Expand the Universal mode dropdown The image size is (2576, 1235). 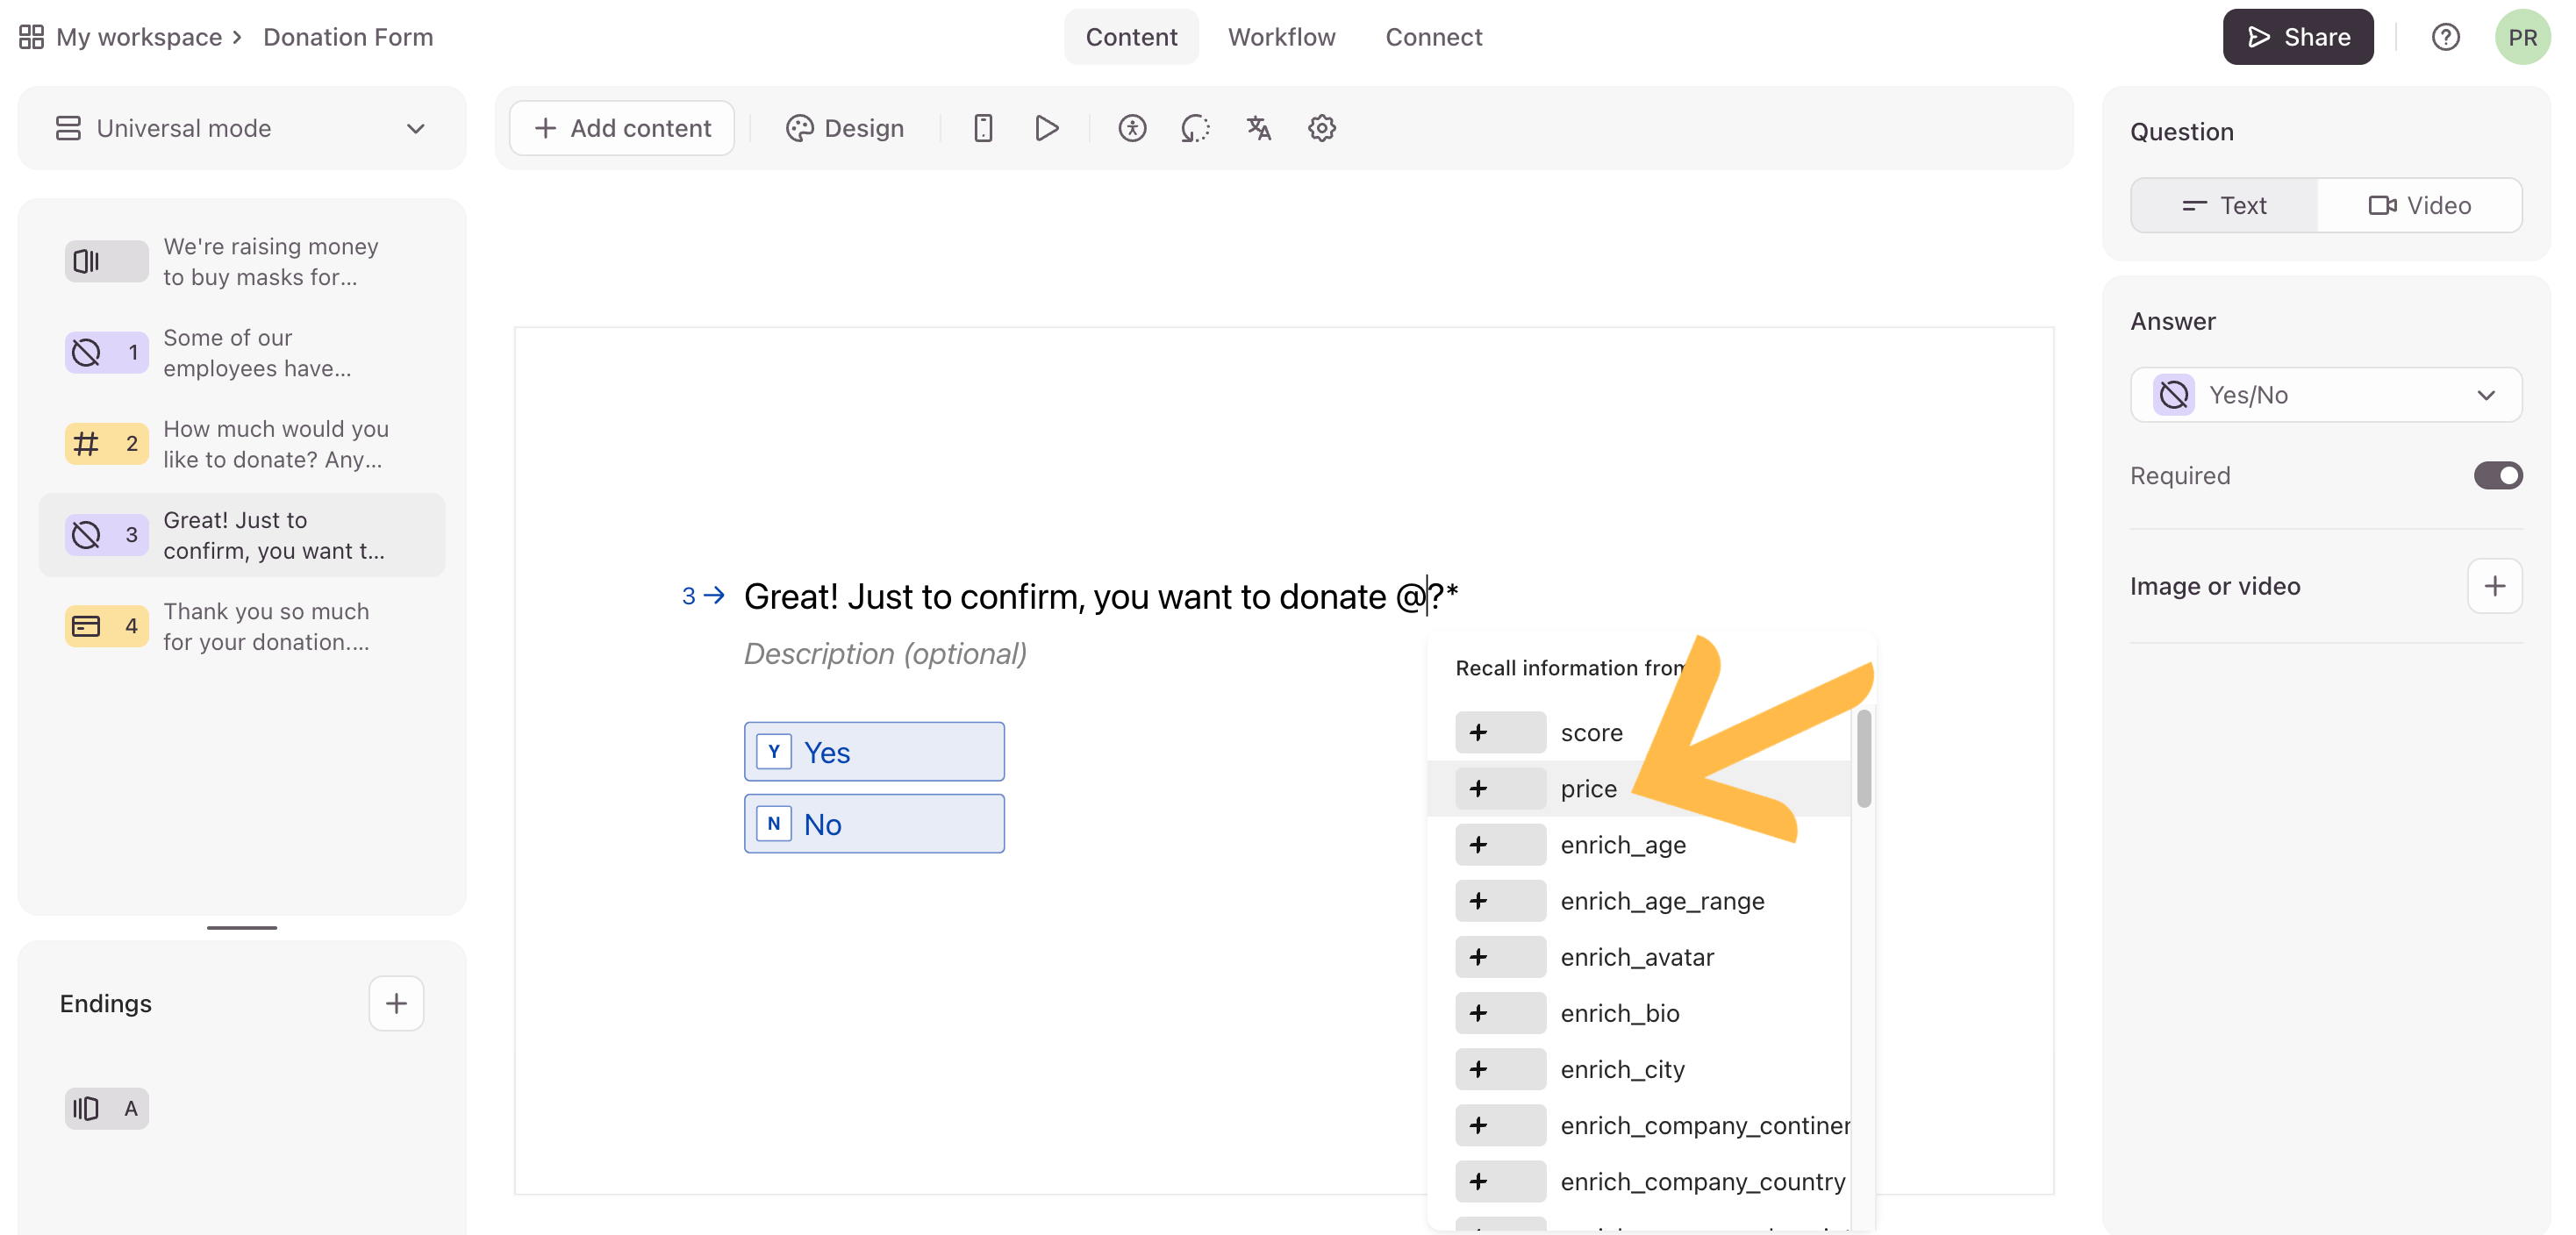tap(241, 128)
